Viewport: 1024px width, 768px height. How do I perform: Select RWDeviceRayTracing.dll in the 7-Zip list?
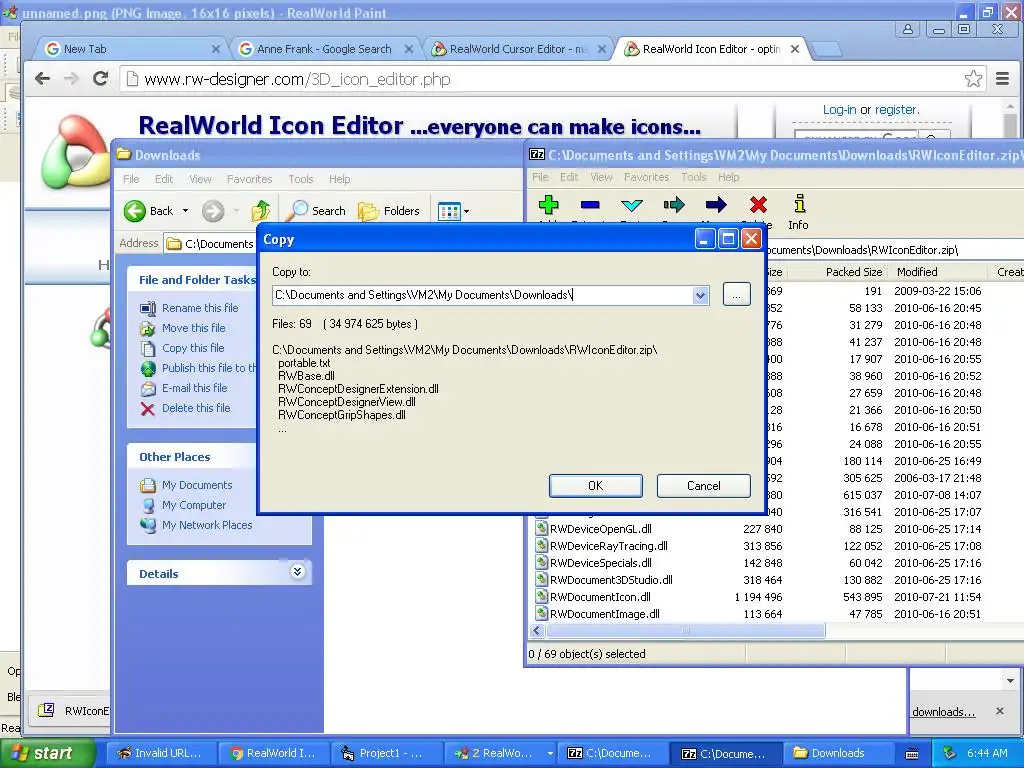(x=609, y=546)
